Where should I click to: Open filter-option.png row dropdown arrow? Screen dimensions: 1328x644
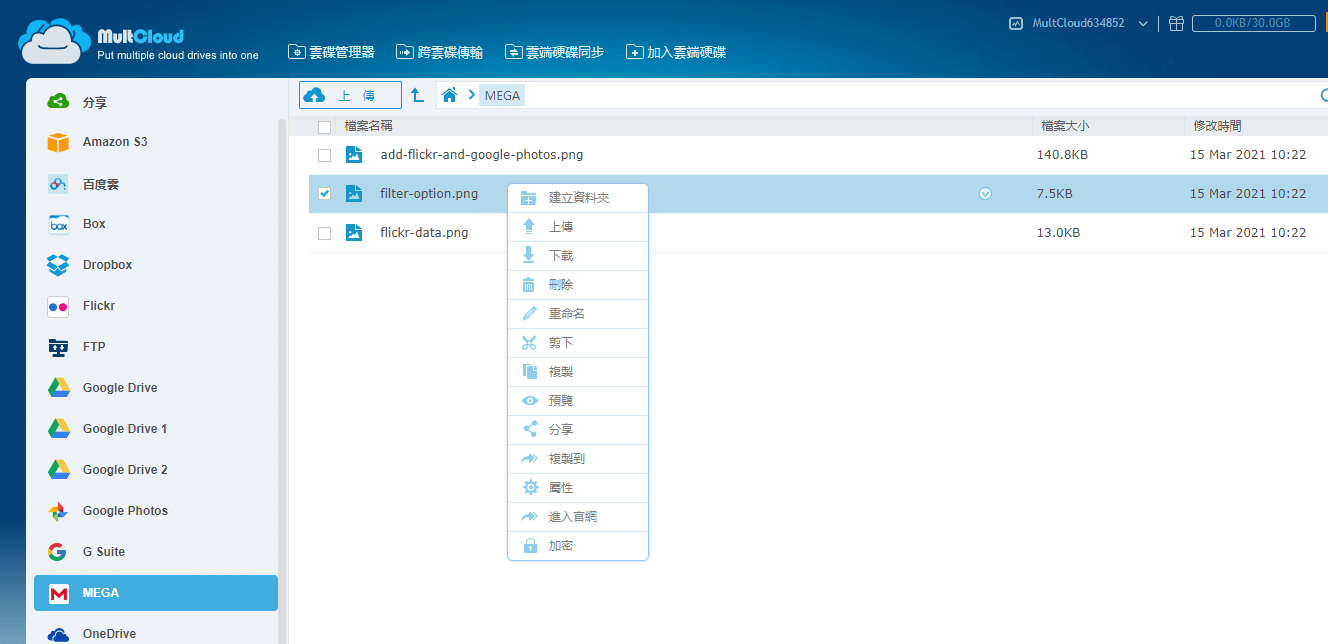(x=985, y=194)
